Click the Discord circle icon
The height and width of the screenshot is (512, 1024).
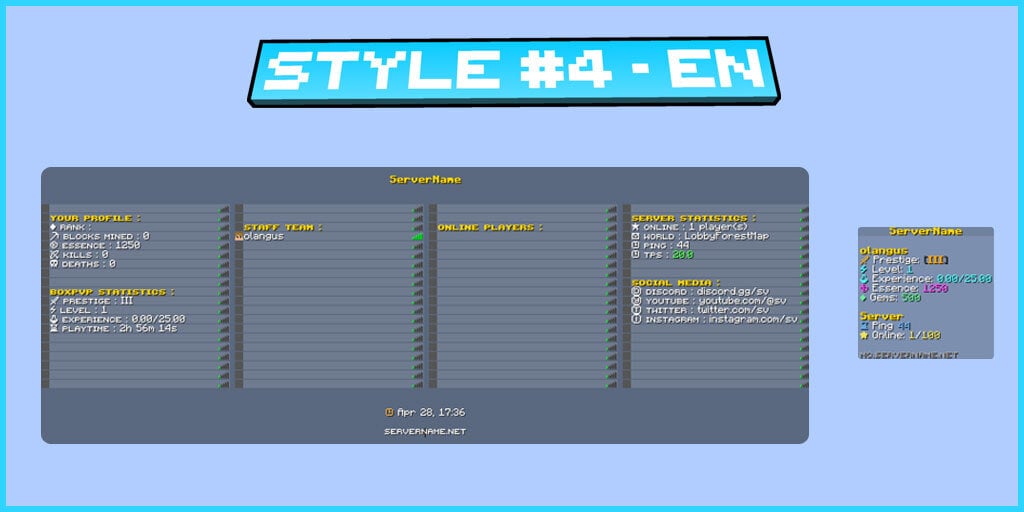[636, 292]
